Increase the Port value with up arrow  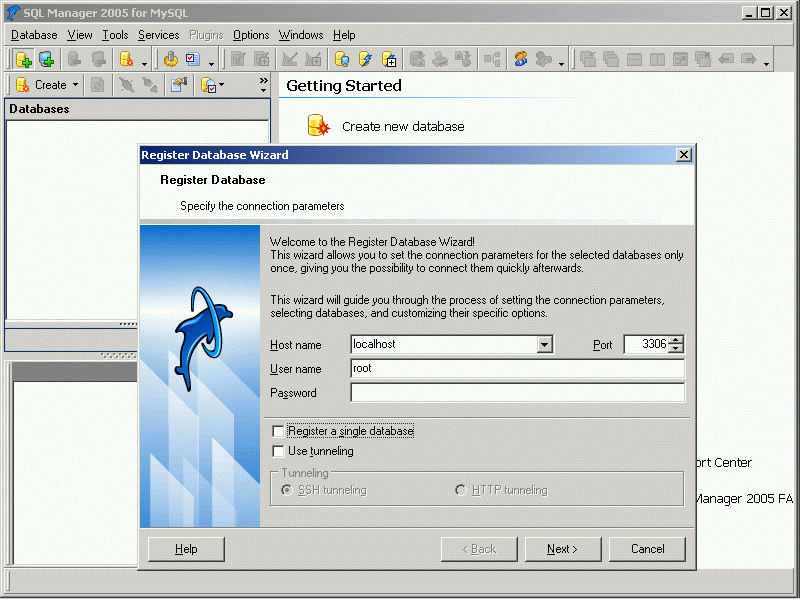[676, 340]
